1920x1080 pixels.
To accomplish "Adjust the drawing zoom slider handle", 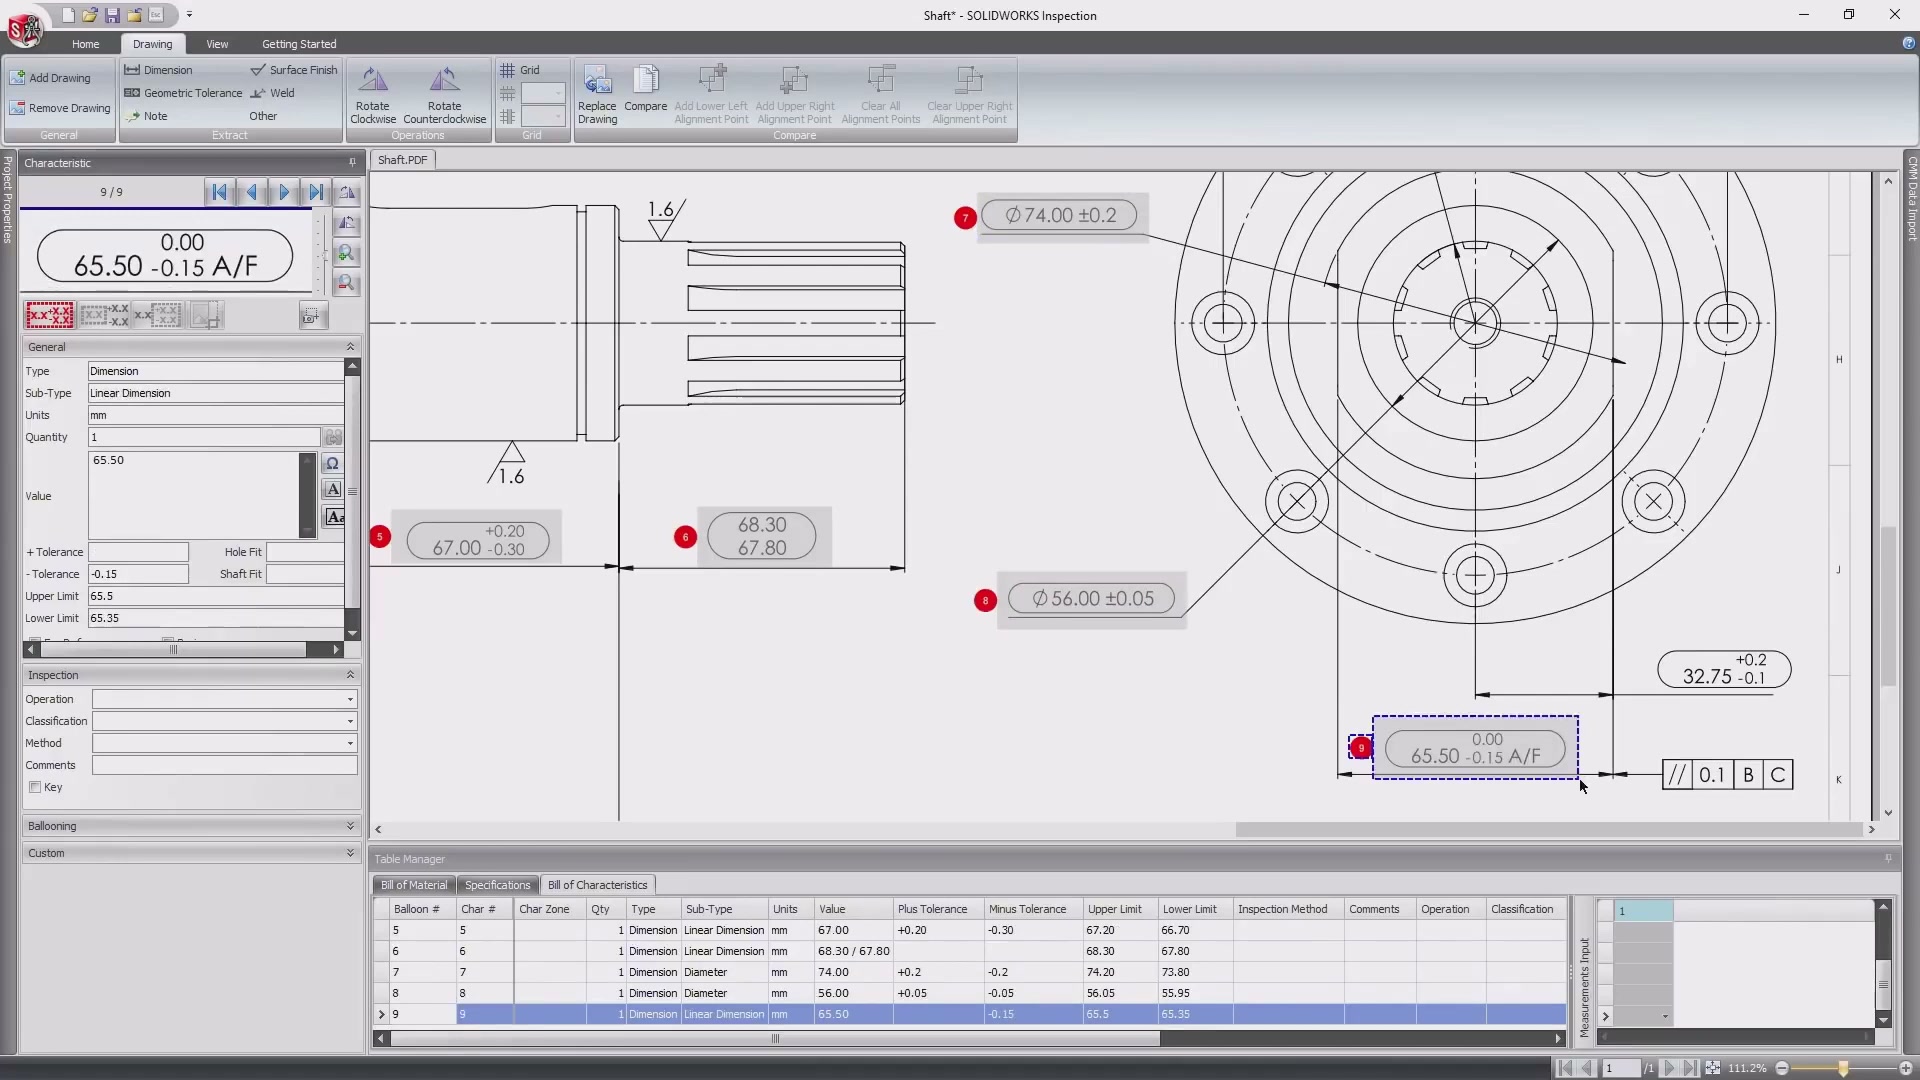I will tap(1843, 1068).
